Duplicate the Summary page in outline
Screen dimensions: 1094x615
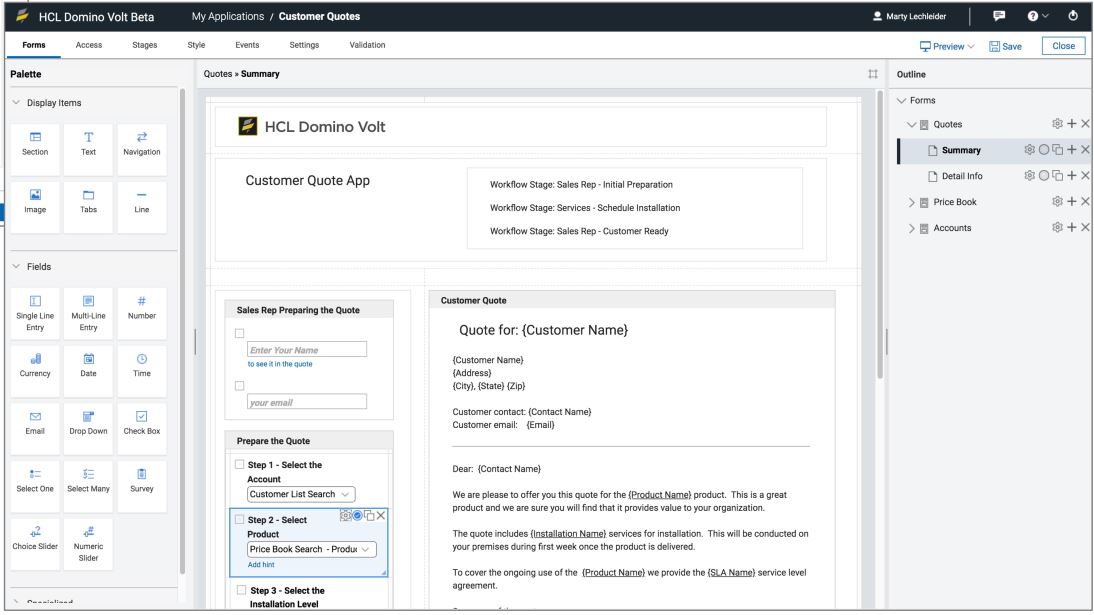[x=1058, y=149]
